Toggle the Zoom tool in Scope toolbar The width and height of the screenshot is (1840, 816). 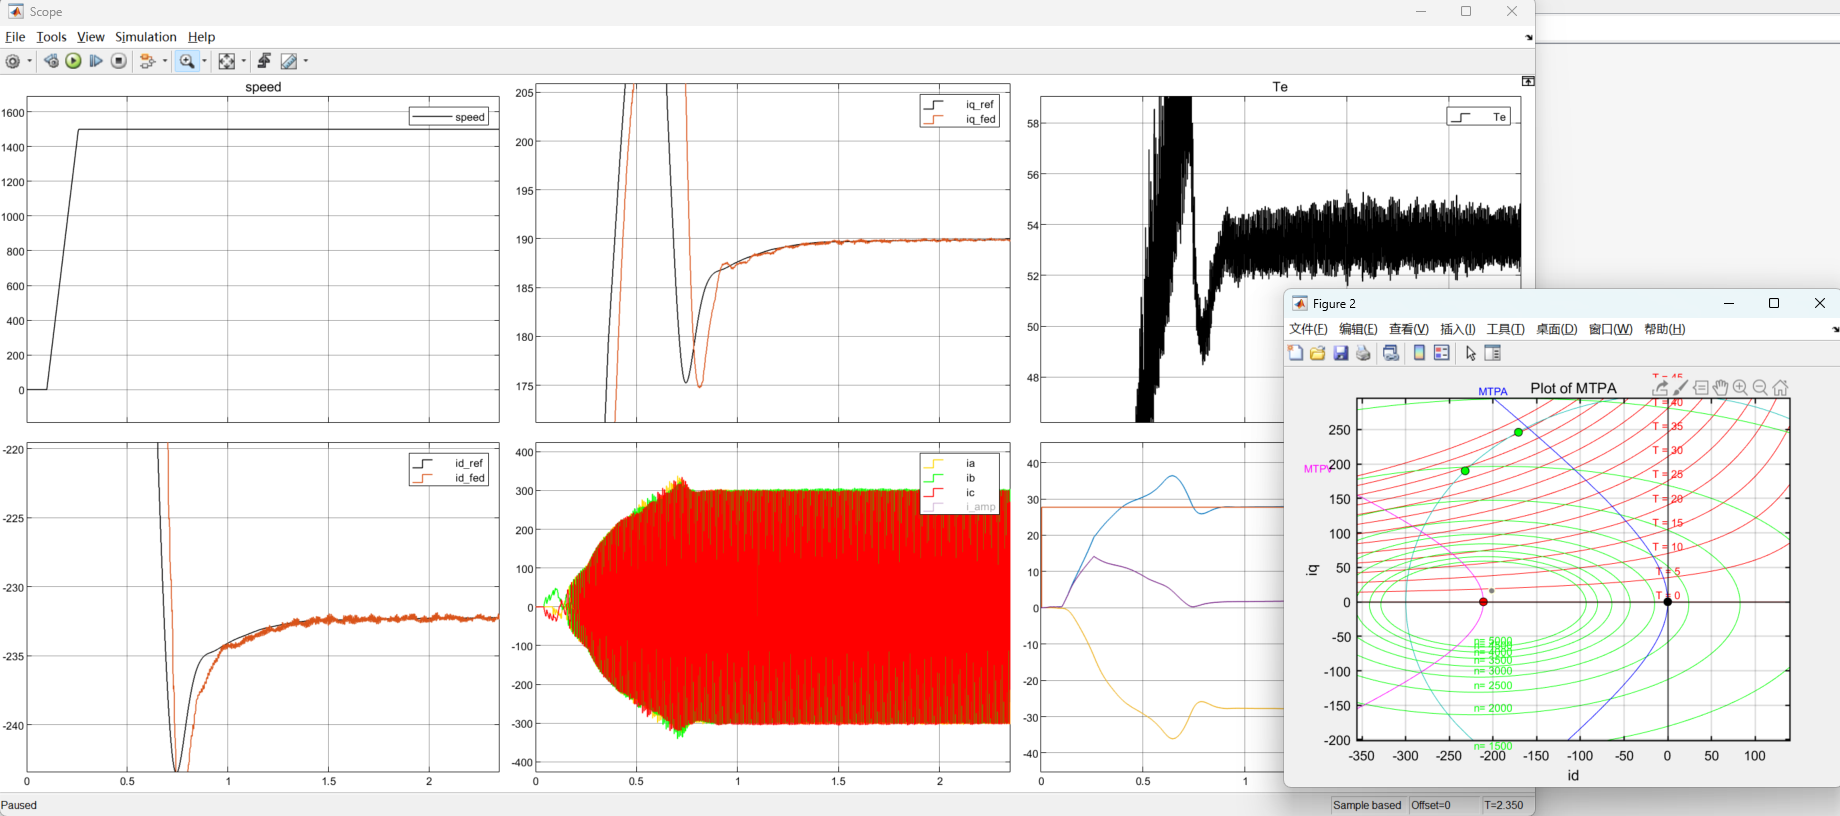tap(187, 61)
